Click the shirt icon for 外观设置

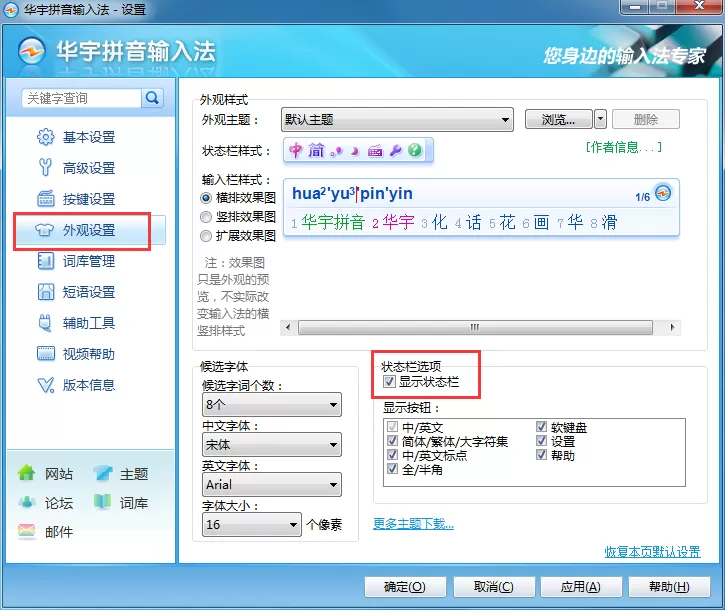click(44, 229)
